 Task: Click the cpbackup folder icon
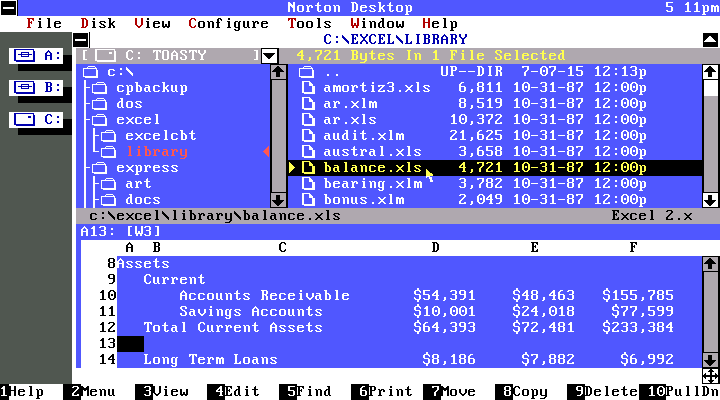coord(99,88)
